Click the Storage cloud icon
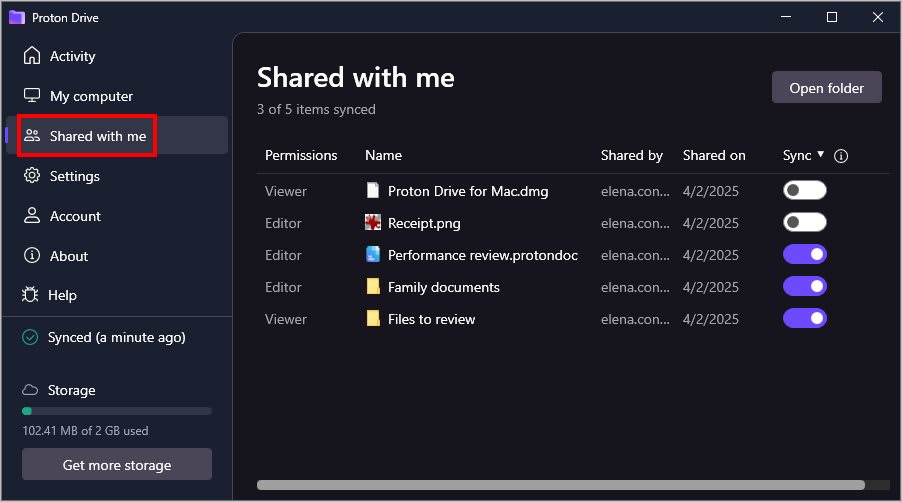This screenshot has width=902, height=502. (x=30, y=390)
